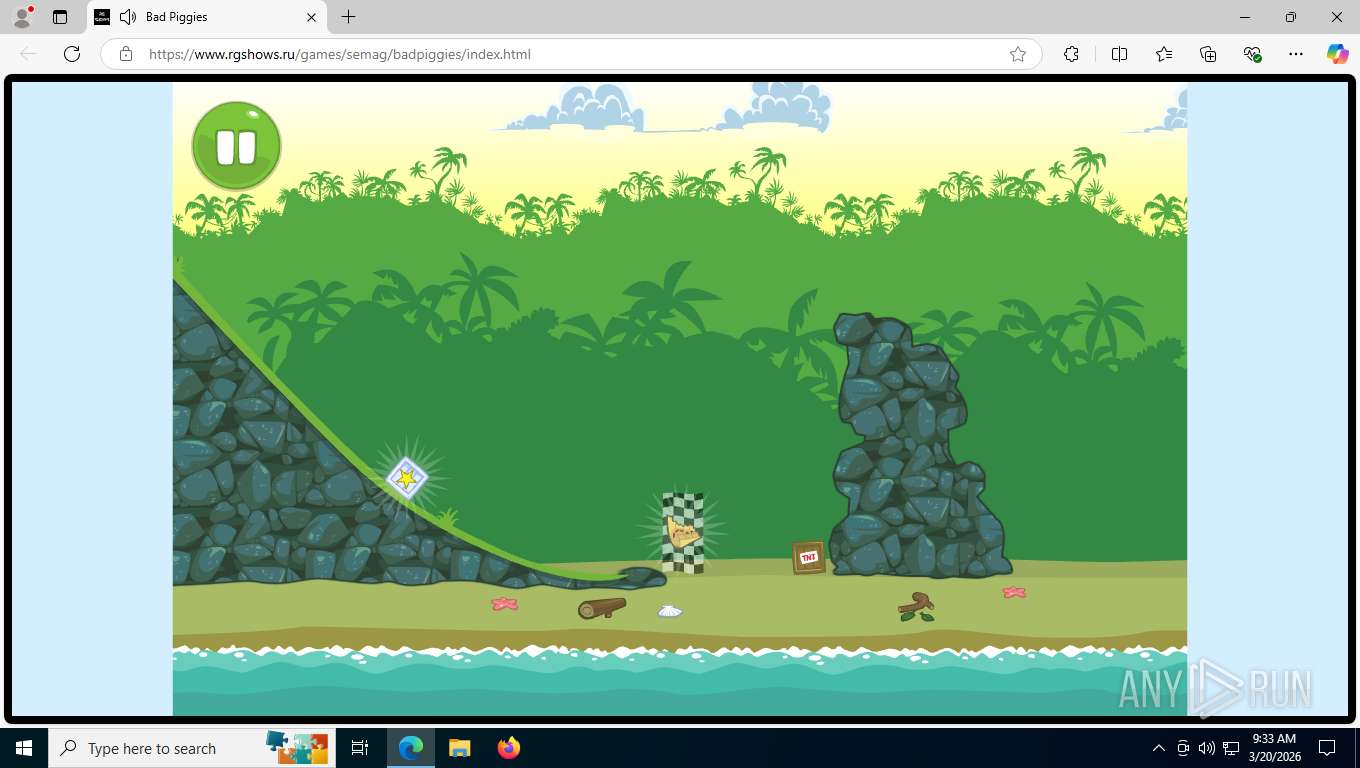The width and height of the screenshot is (1360, 768).
Task: Open Windows Start menu
Action: click(x=24, y=748)
